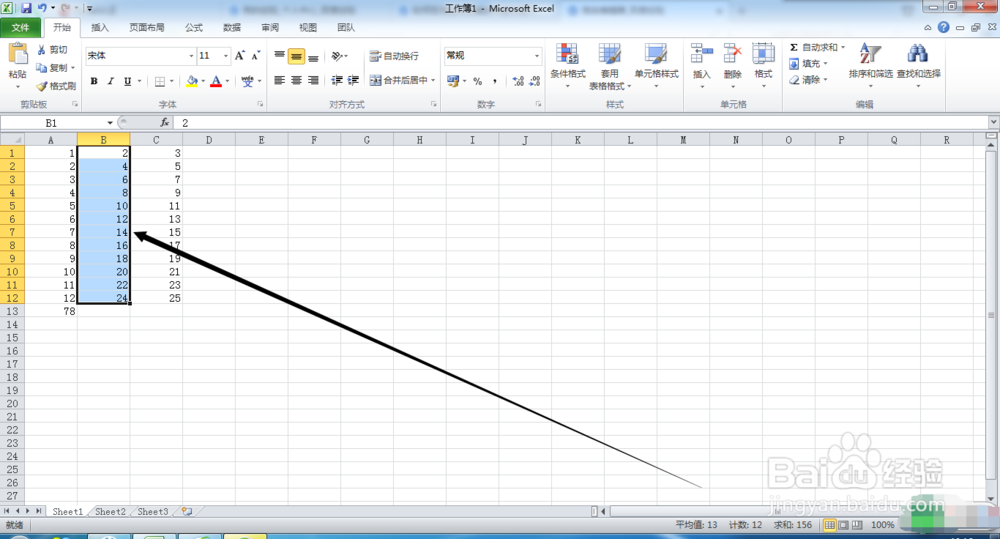Click the Undo arrow in quick access toolbar
This screenshot has width=1000, height=539.
pyautogui.click(x=41, y=8)
